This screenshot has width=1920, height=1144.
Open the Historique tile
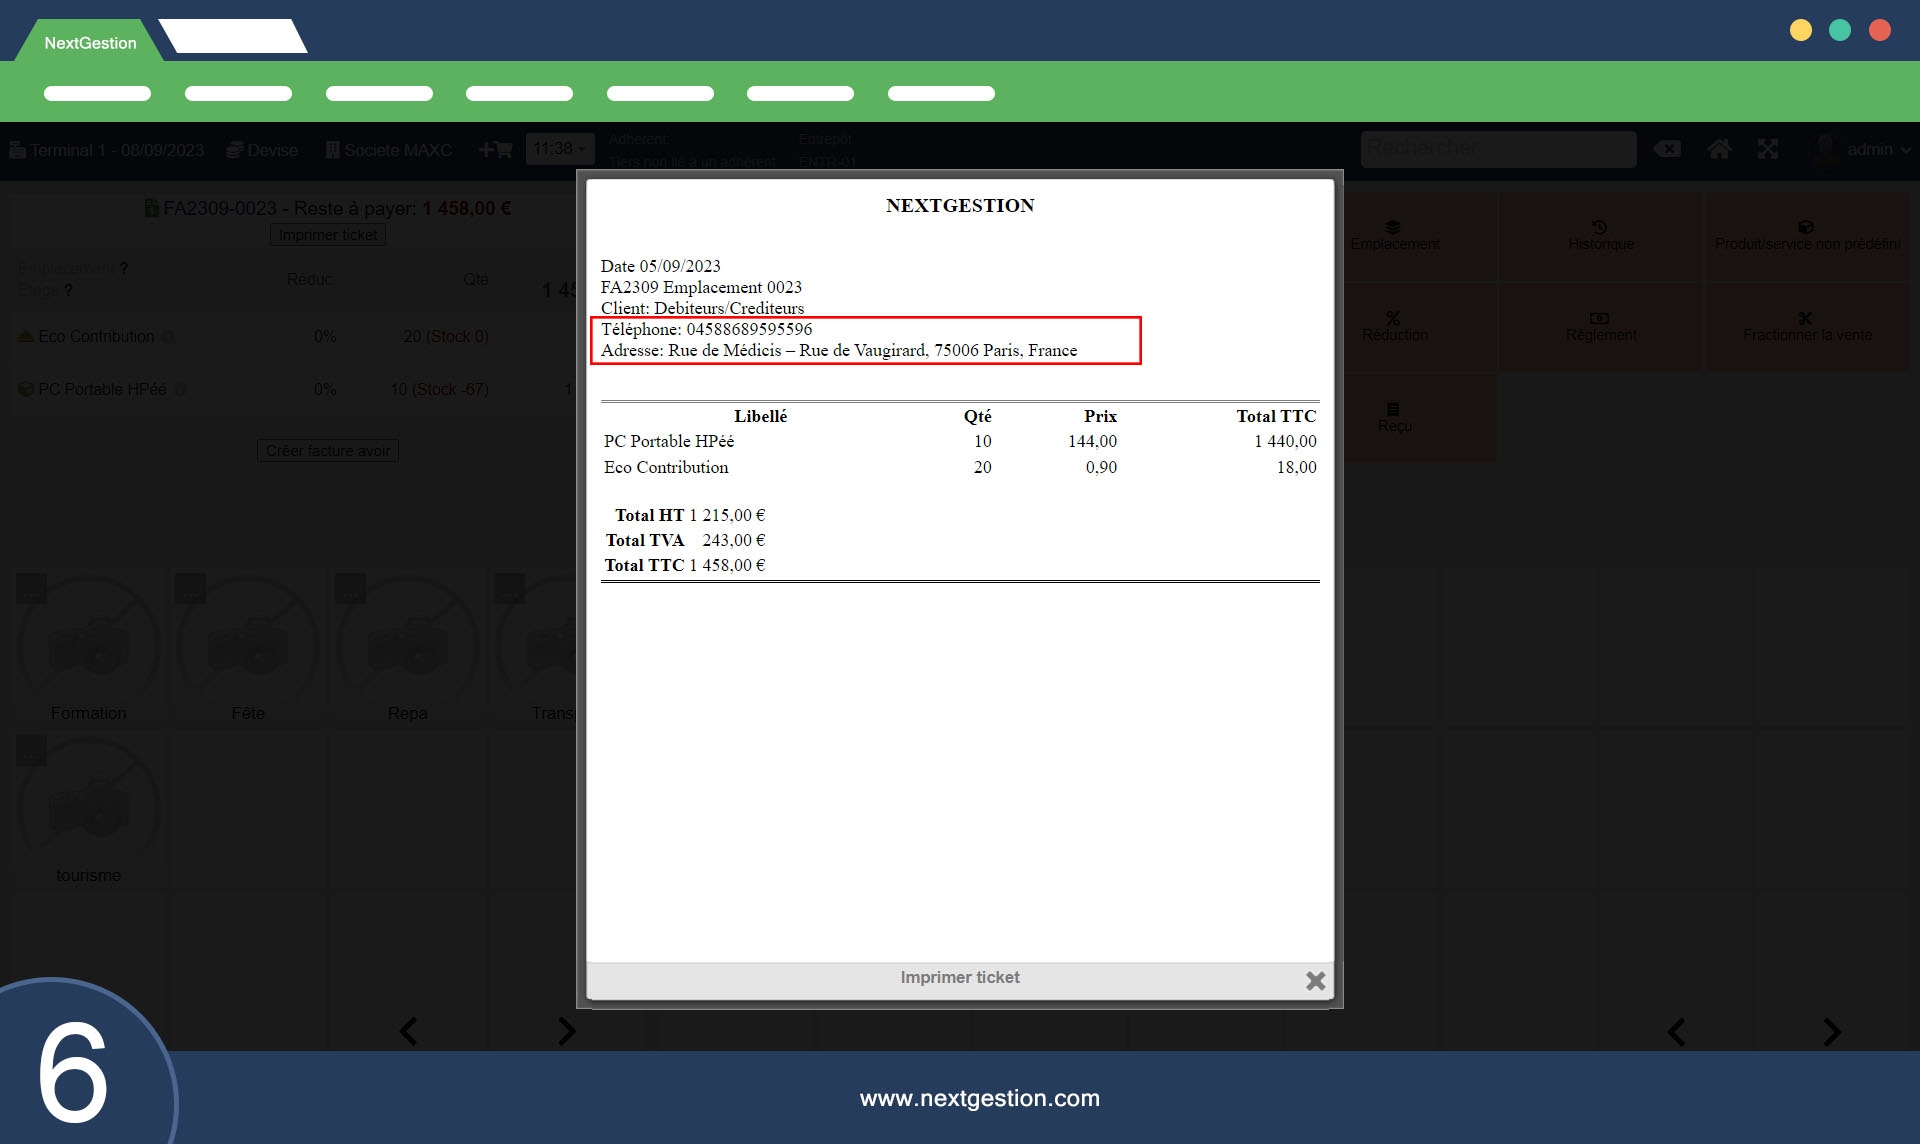click(x=1600, y=236)
